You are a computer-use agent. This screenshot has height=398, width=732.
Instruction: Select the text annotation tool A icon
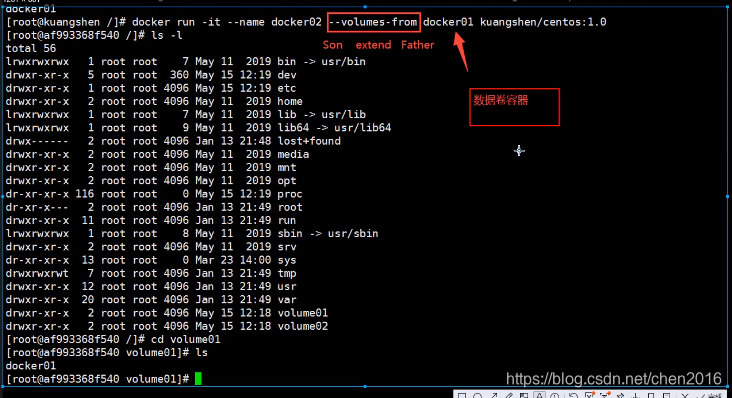click(540, 396)
